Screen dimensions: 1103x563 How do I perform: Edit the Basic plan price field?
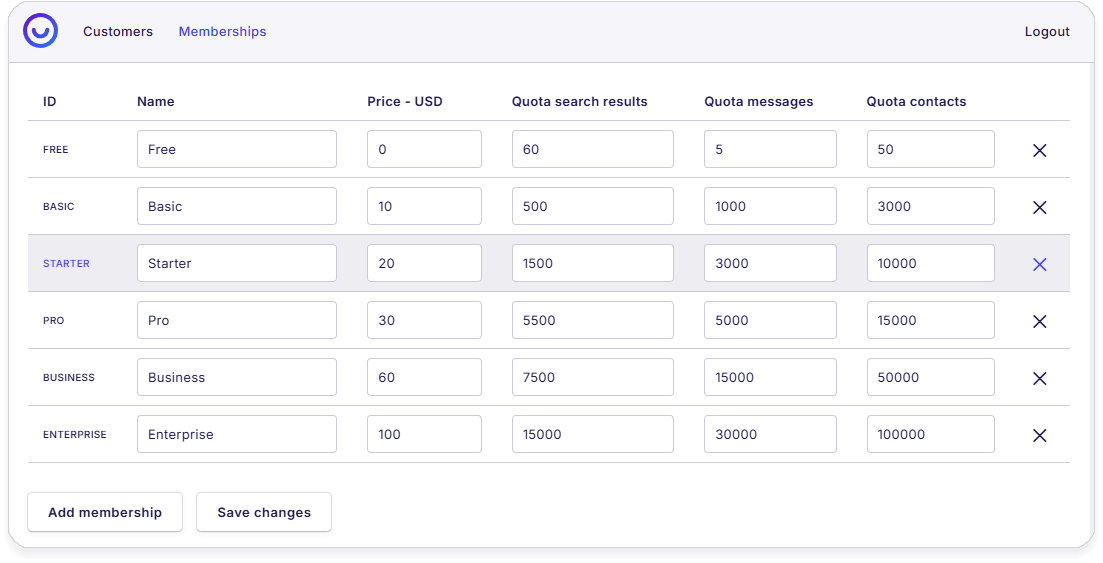point(424,206)
